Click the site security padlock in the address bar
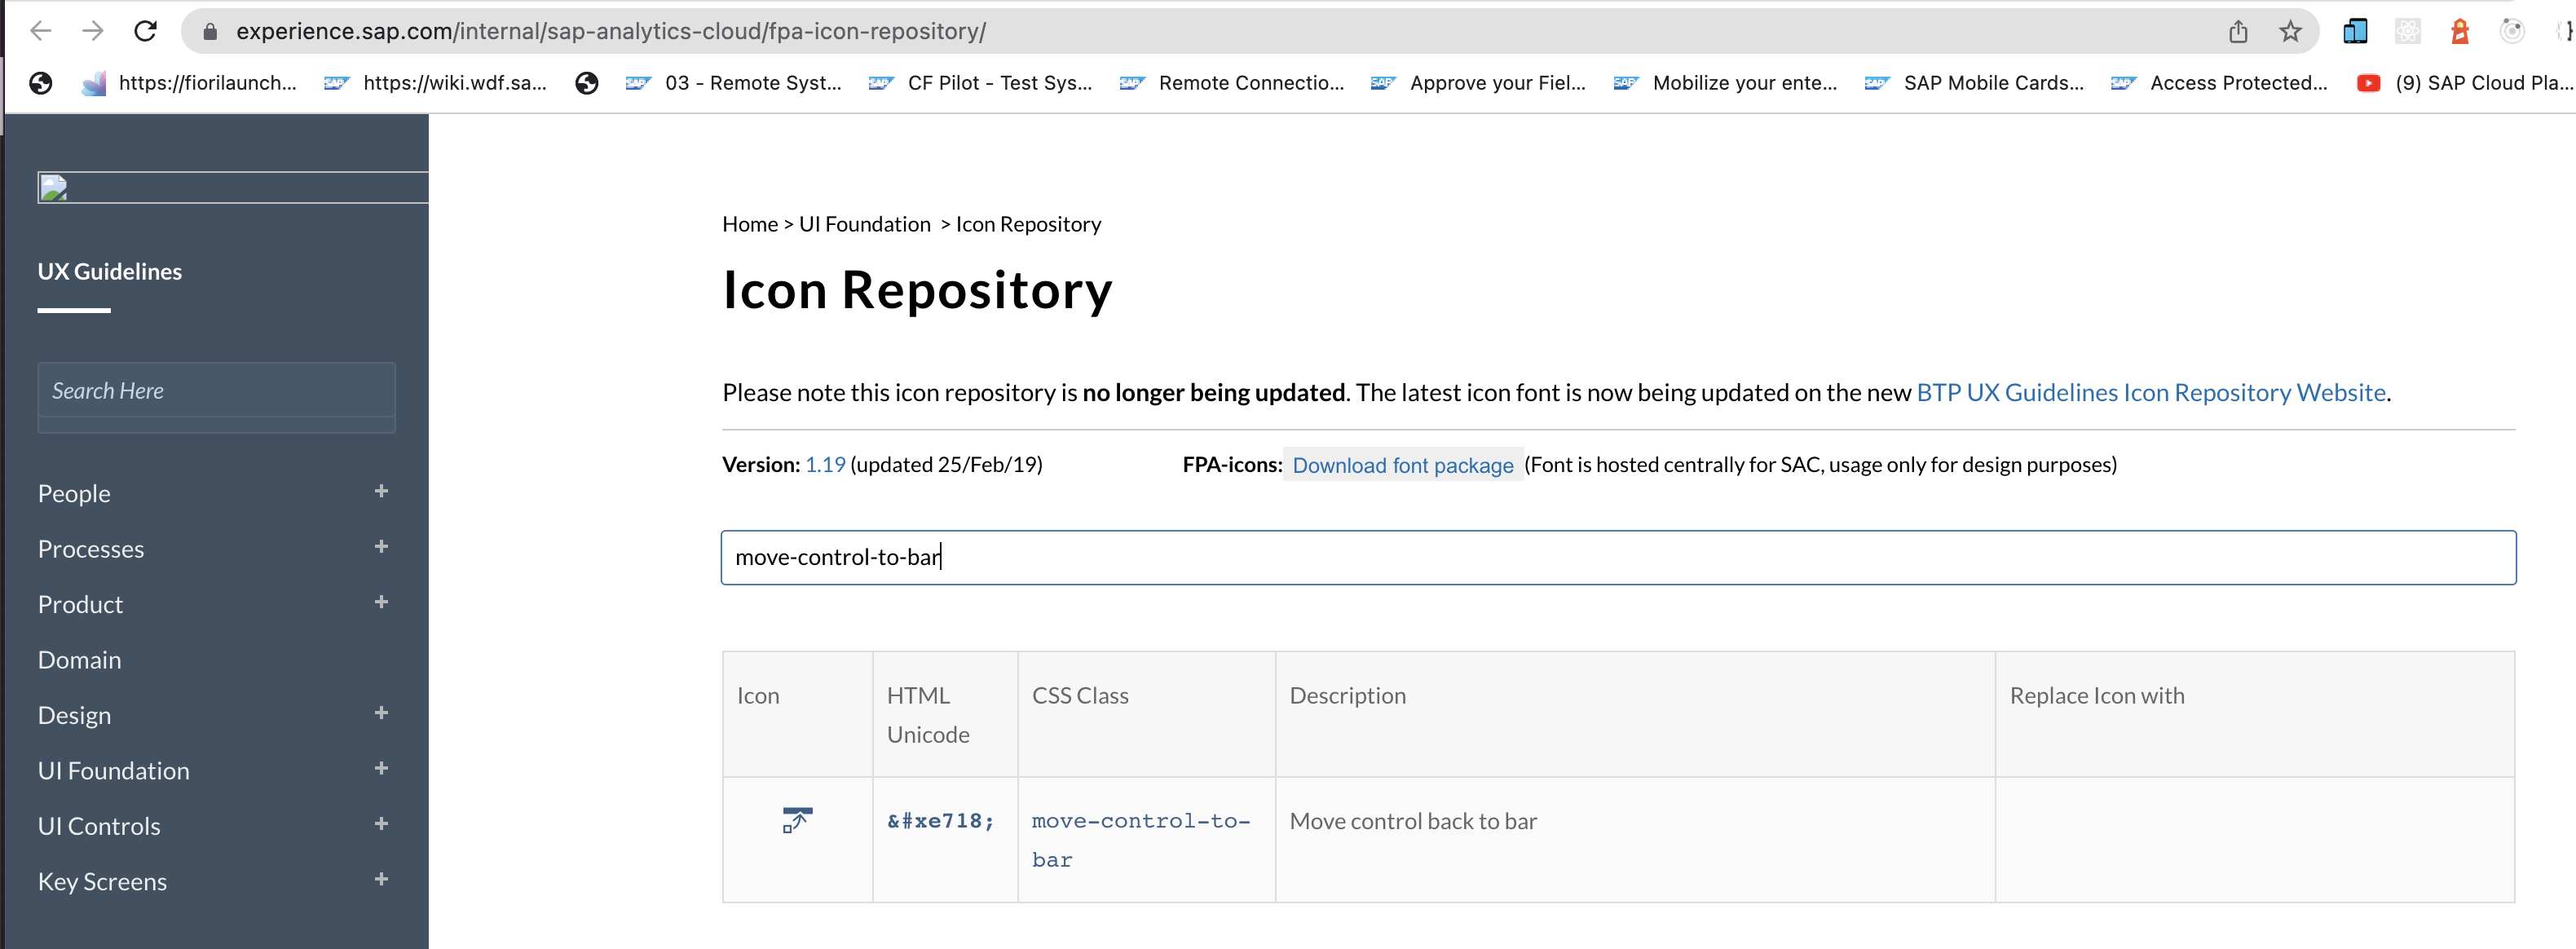The image size is (2576, 949). [x=210, y=31]
